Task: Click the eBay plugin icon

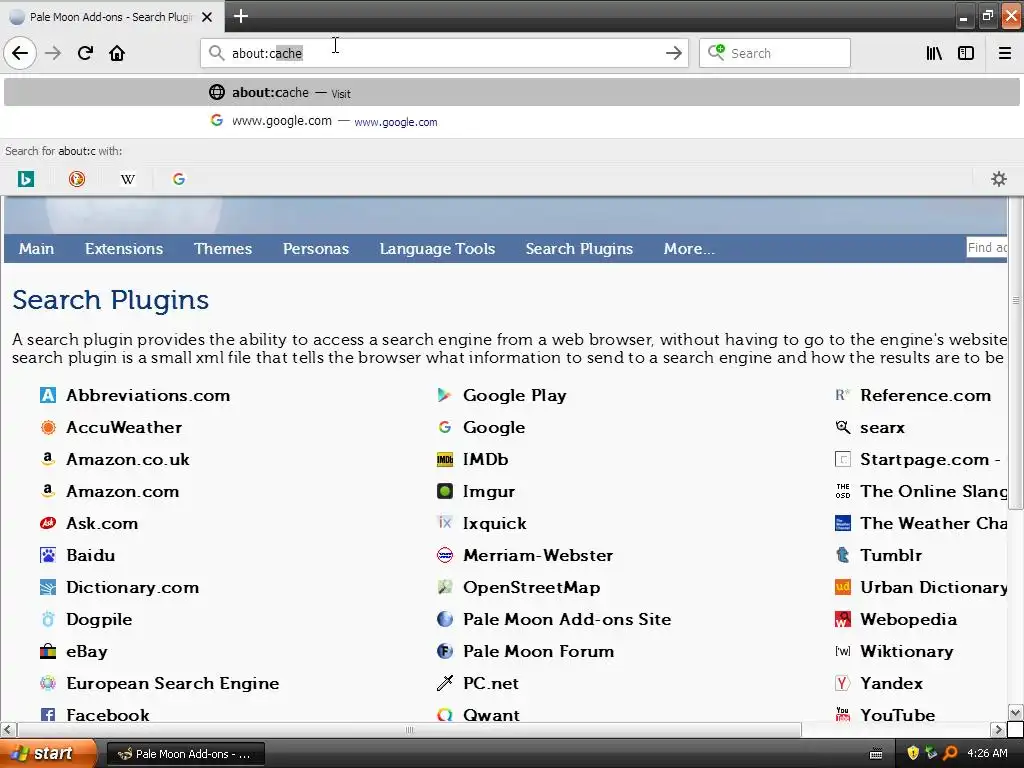Action: [48, 651]
